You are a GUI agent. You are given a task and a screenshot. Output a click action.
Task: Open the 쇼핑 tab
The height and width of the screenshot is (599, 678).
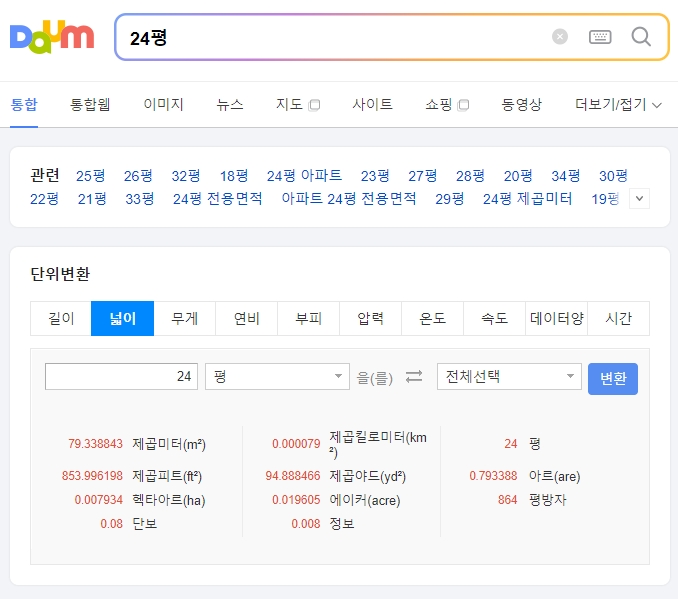click(447, 105)
